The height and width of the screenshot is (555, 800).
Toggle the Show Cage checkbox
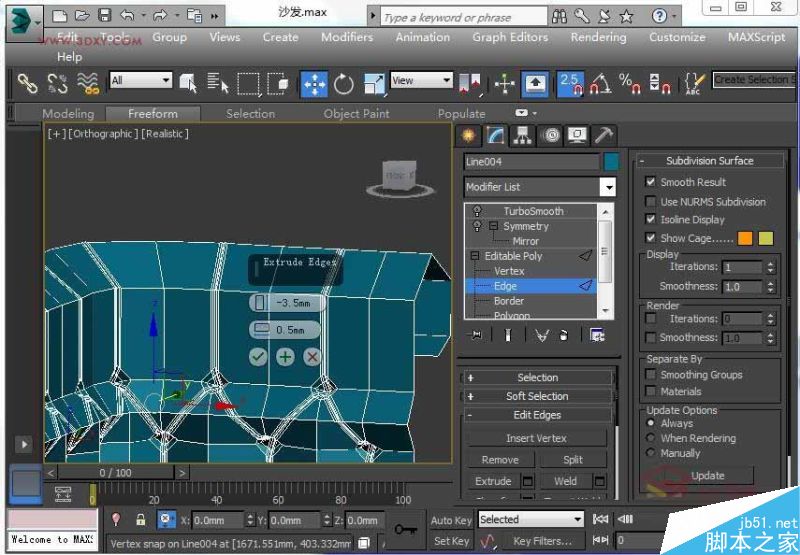click(x=651, y=237)
